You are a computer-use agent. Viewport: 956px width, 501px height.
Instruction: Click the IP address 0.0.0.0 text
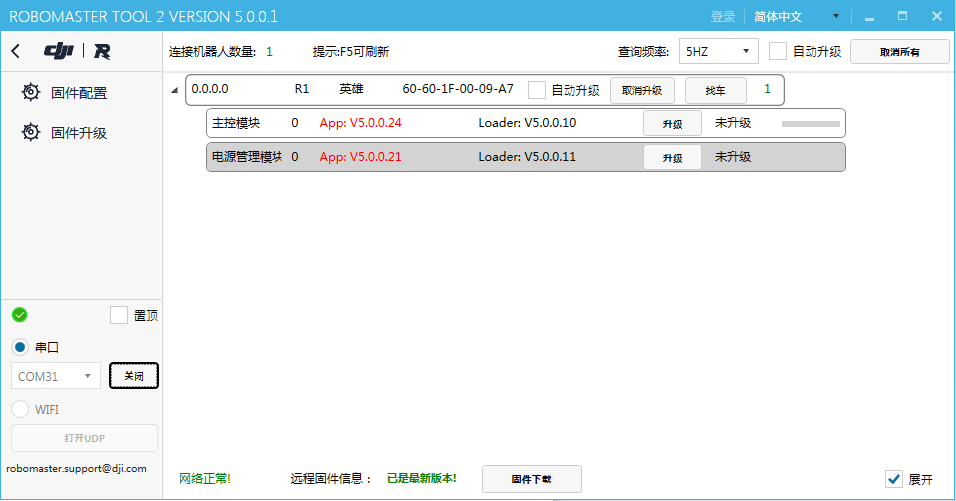[x=210, y=89]
